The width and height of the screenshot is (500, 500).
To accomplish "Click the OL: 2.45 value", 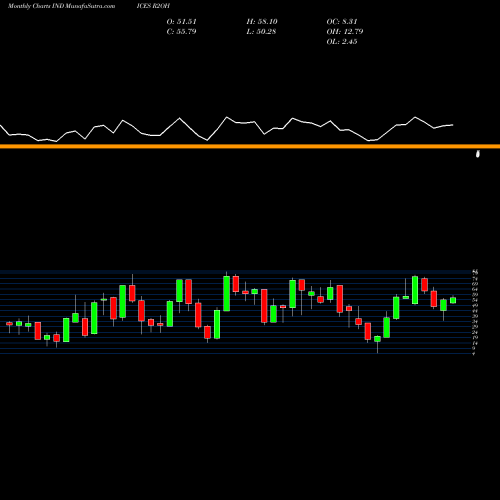I will tap(342, 42).
